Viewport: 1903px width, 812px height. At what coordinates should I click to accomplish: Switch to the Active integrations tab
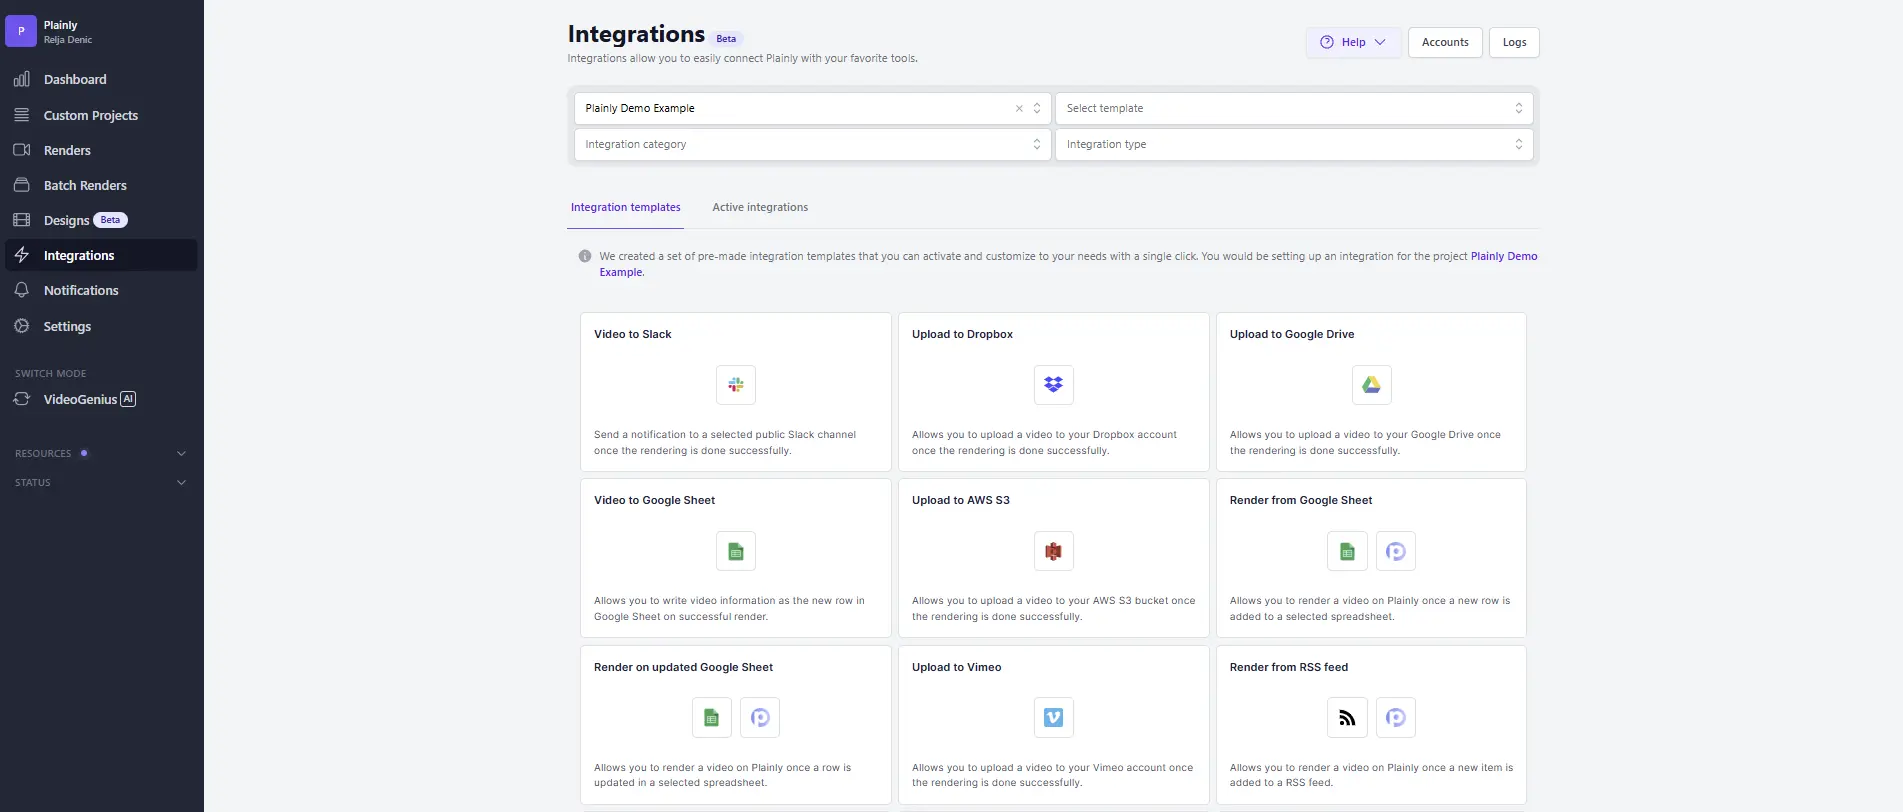point(760,207)
